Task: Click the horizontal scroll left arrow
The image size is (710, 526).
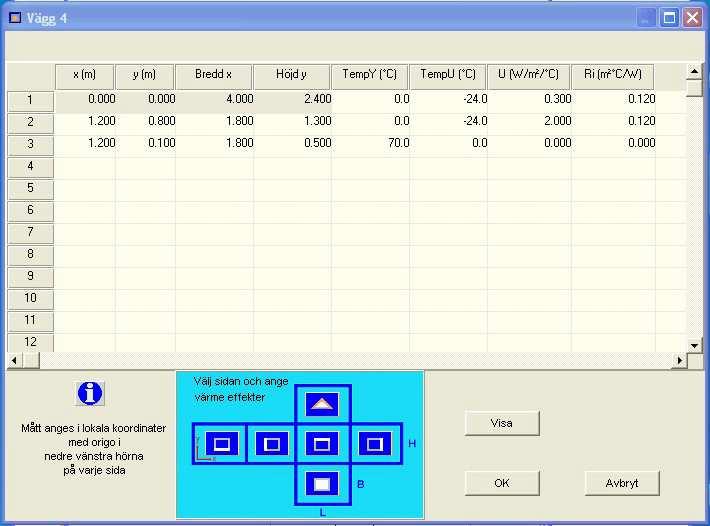Action: click(x=14, y=361)
